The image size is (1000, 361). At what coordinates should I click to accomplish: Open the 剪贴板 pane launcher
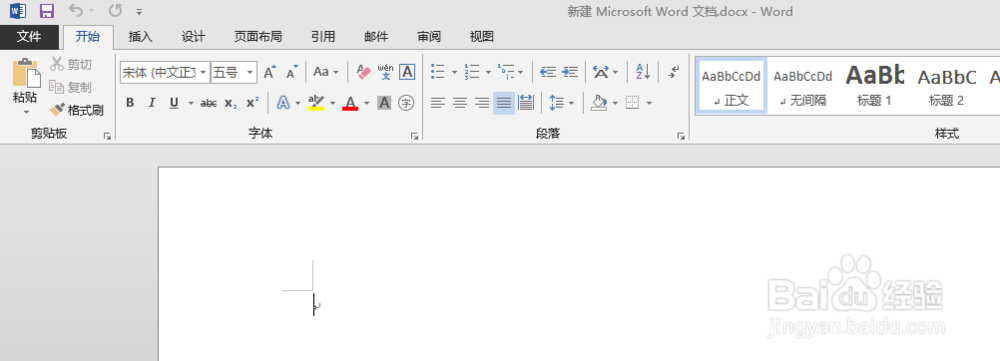[x=107, y=136]
